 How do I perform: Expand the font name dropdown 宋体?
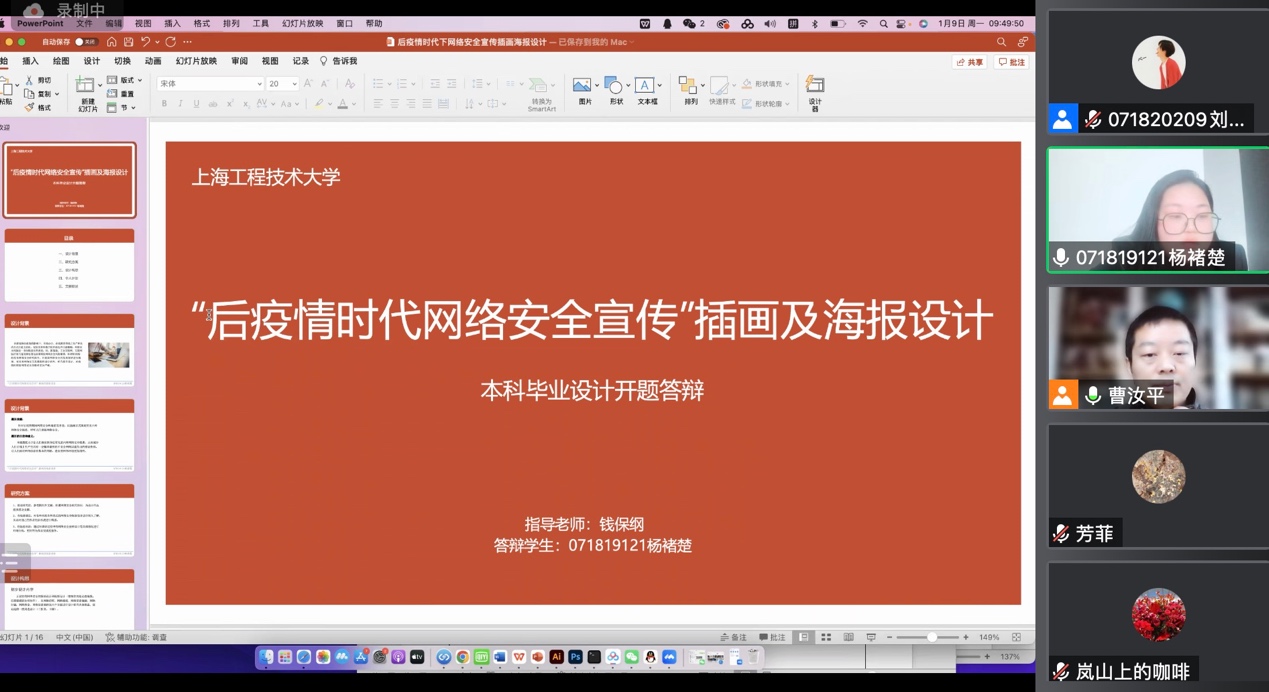259,84
